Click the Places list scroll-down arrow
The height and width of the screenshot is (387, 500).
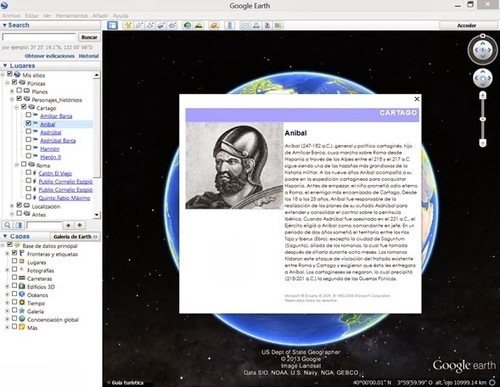tap(96, 215)
